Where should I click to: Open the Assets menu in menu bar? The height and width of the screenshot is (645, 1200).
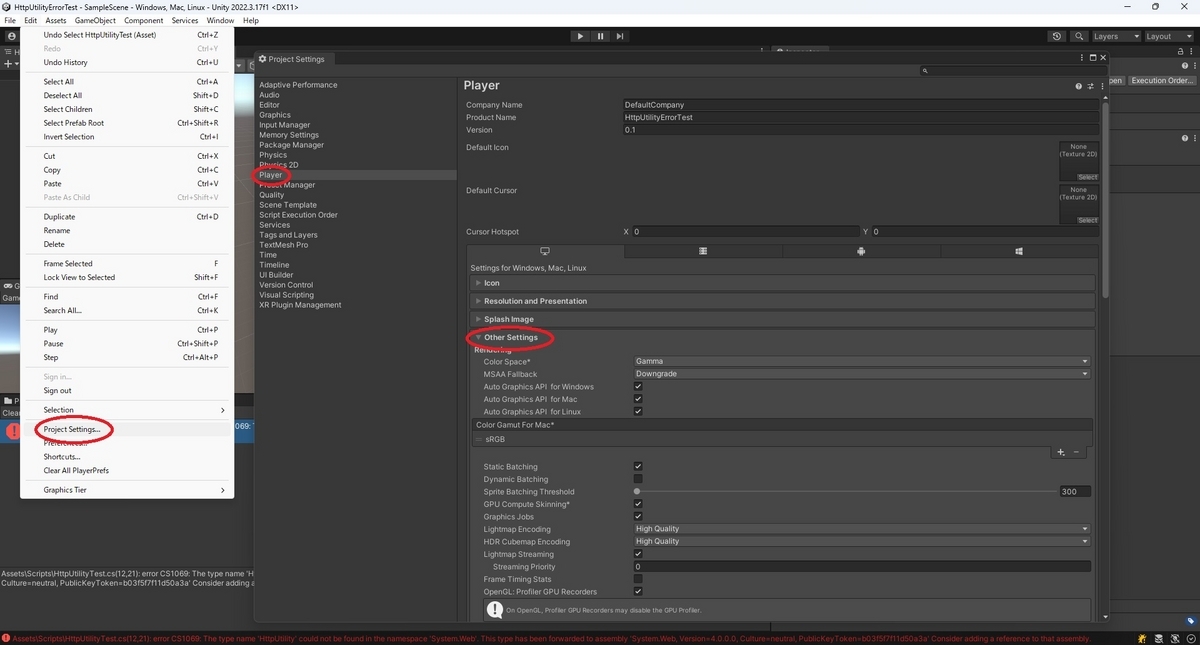click(x=56, y=20)
